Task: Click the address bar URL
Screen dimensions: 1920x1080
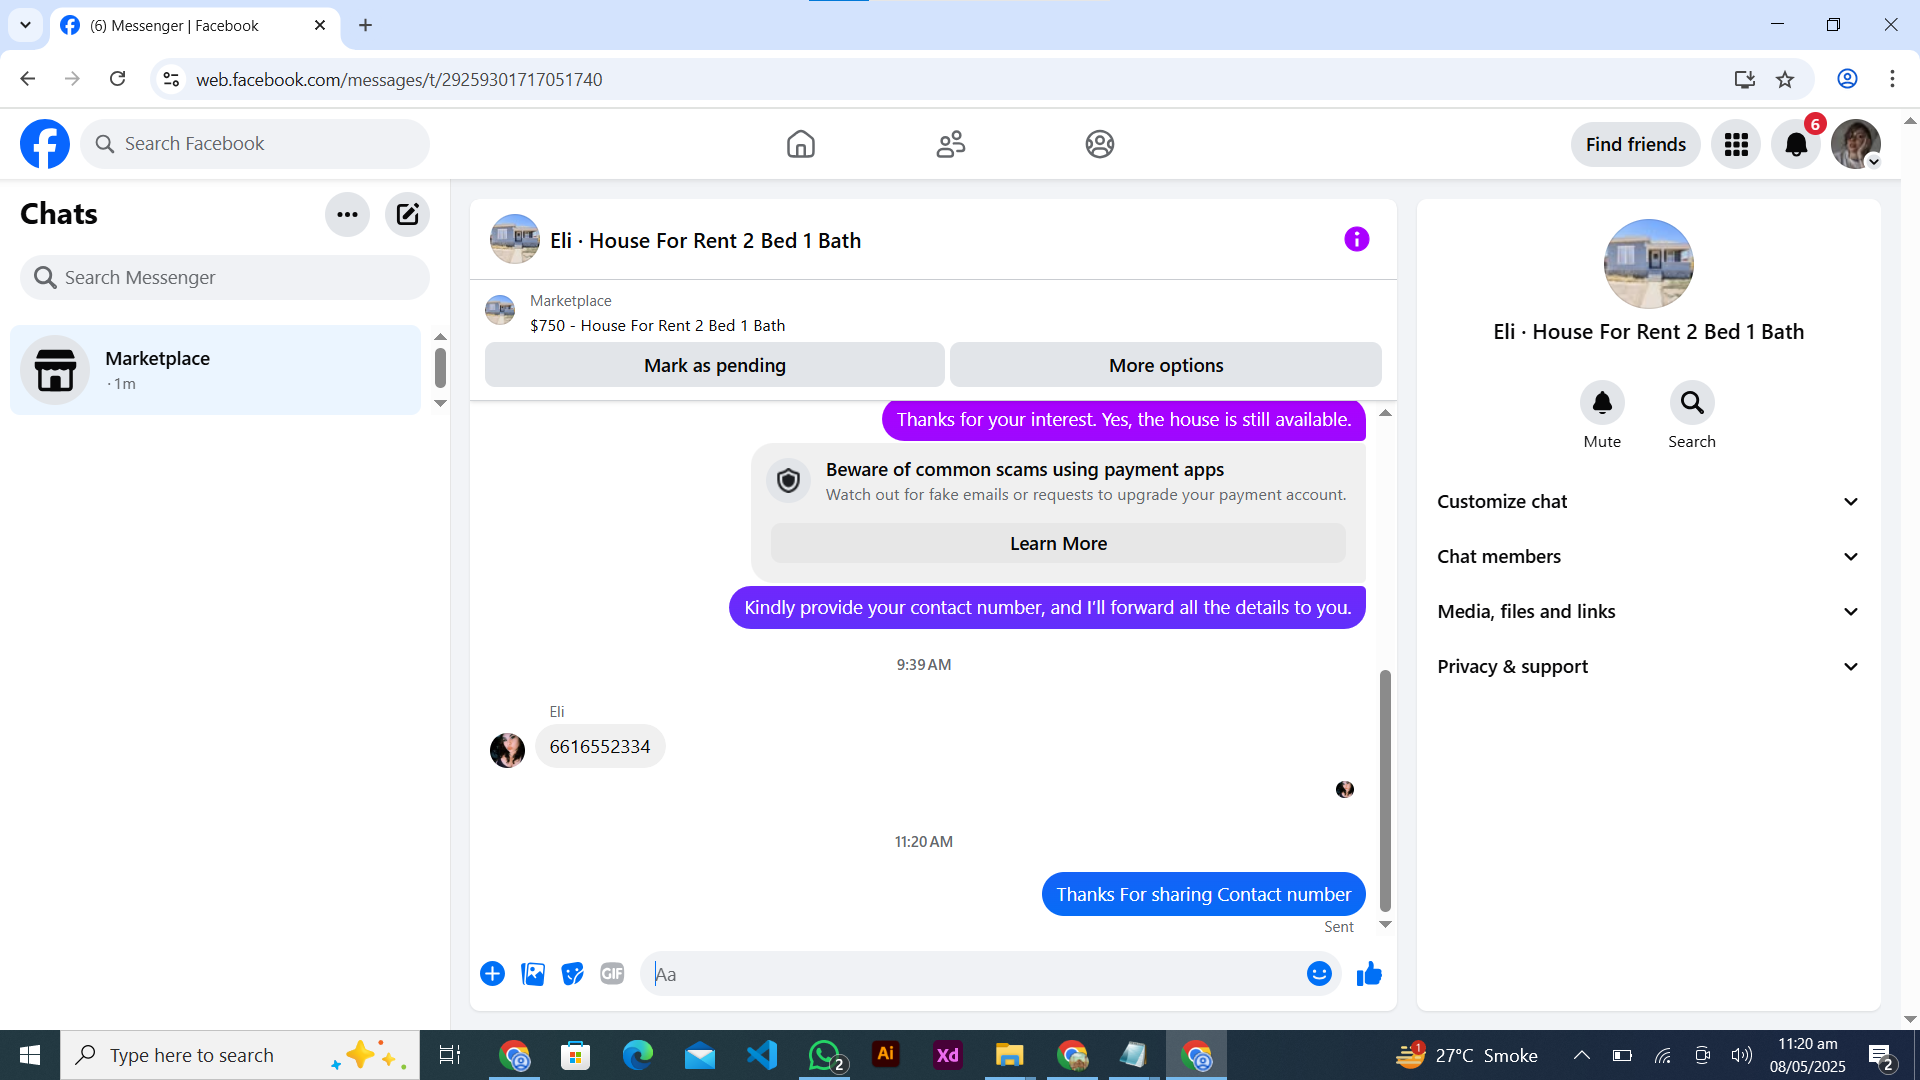Action: click(x=399, y=79)
